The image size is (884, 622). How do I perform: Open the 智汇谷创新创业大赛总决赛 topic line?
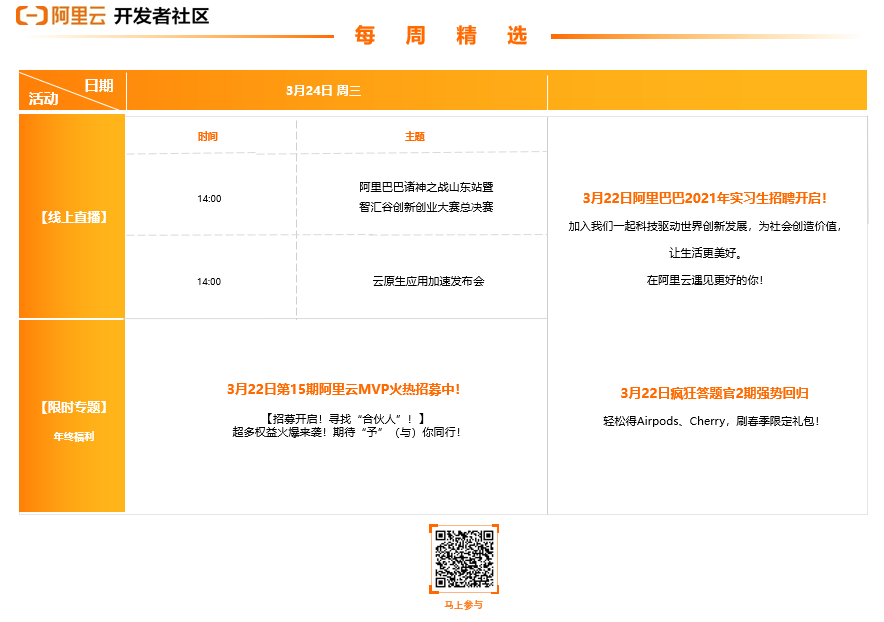(x=426, y=207)
